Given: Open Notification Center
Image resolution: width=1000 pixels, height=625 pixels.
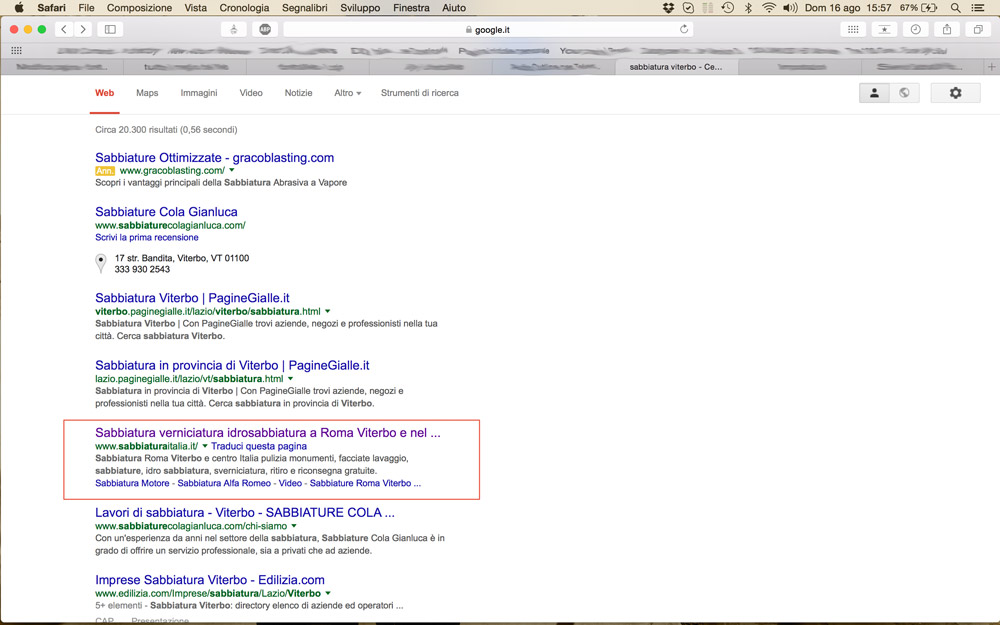Looking at the screenshot, I should (977, 8).
